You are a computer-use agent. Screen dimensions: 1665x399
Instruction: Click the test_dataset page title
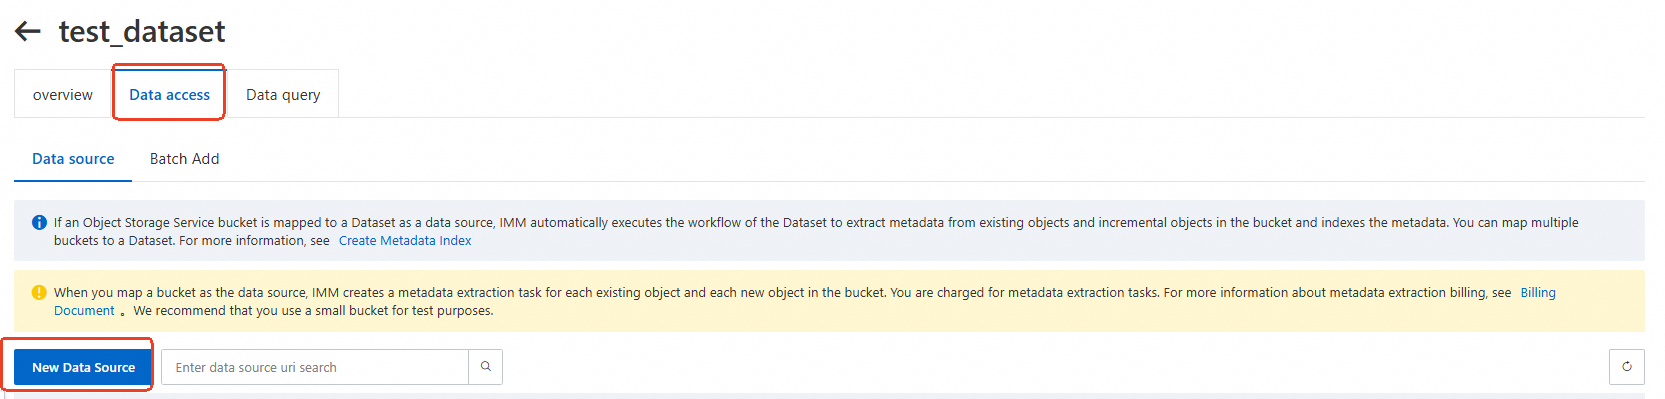click(142, 32)
